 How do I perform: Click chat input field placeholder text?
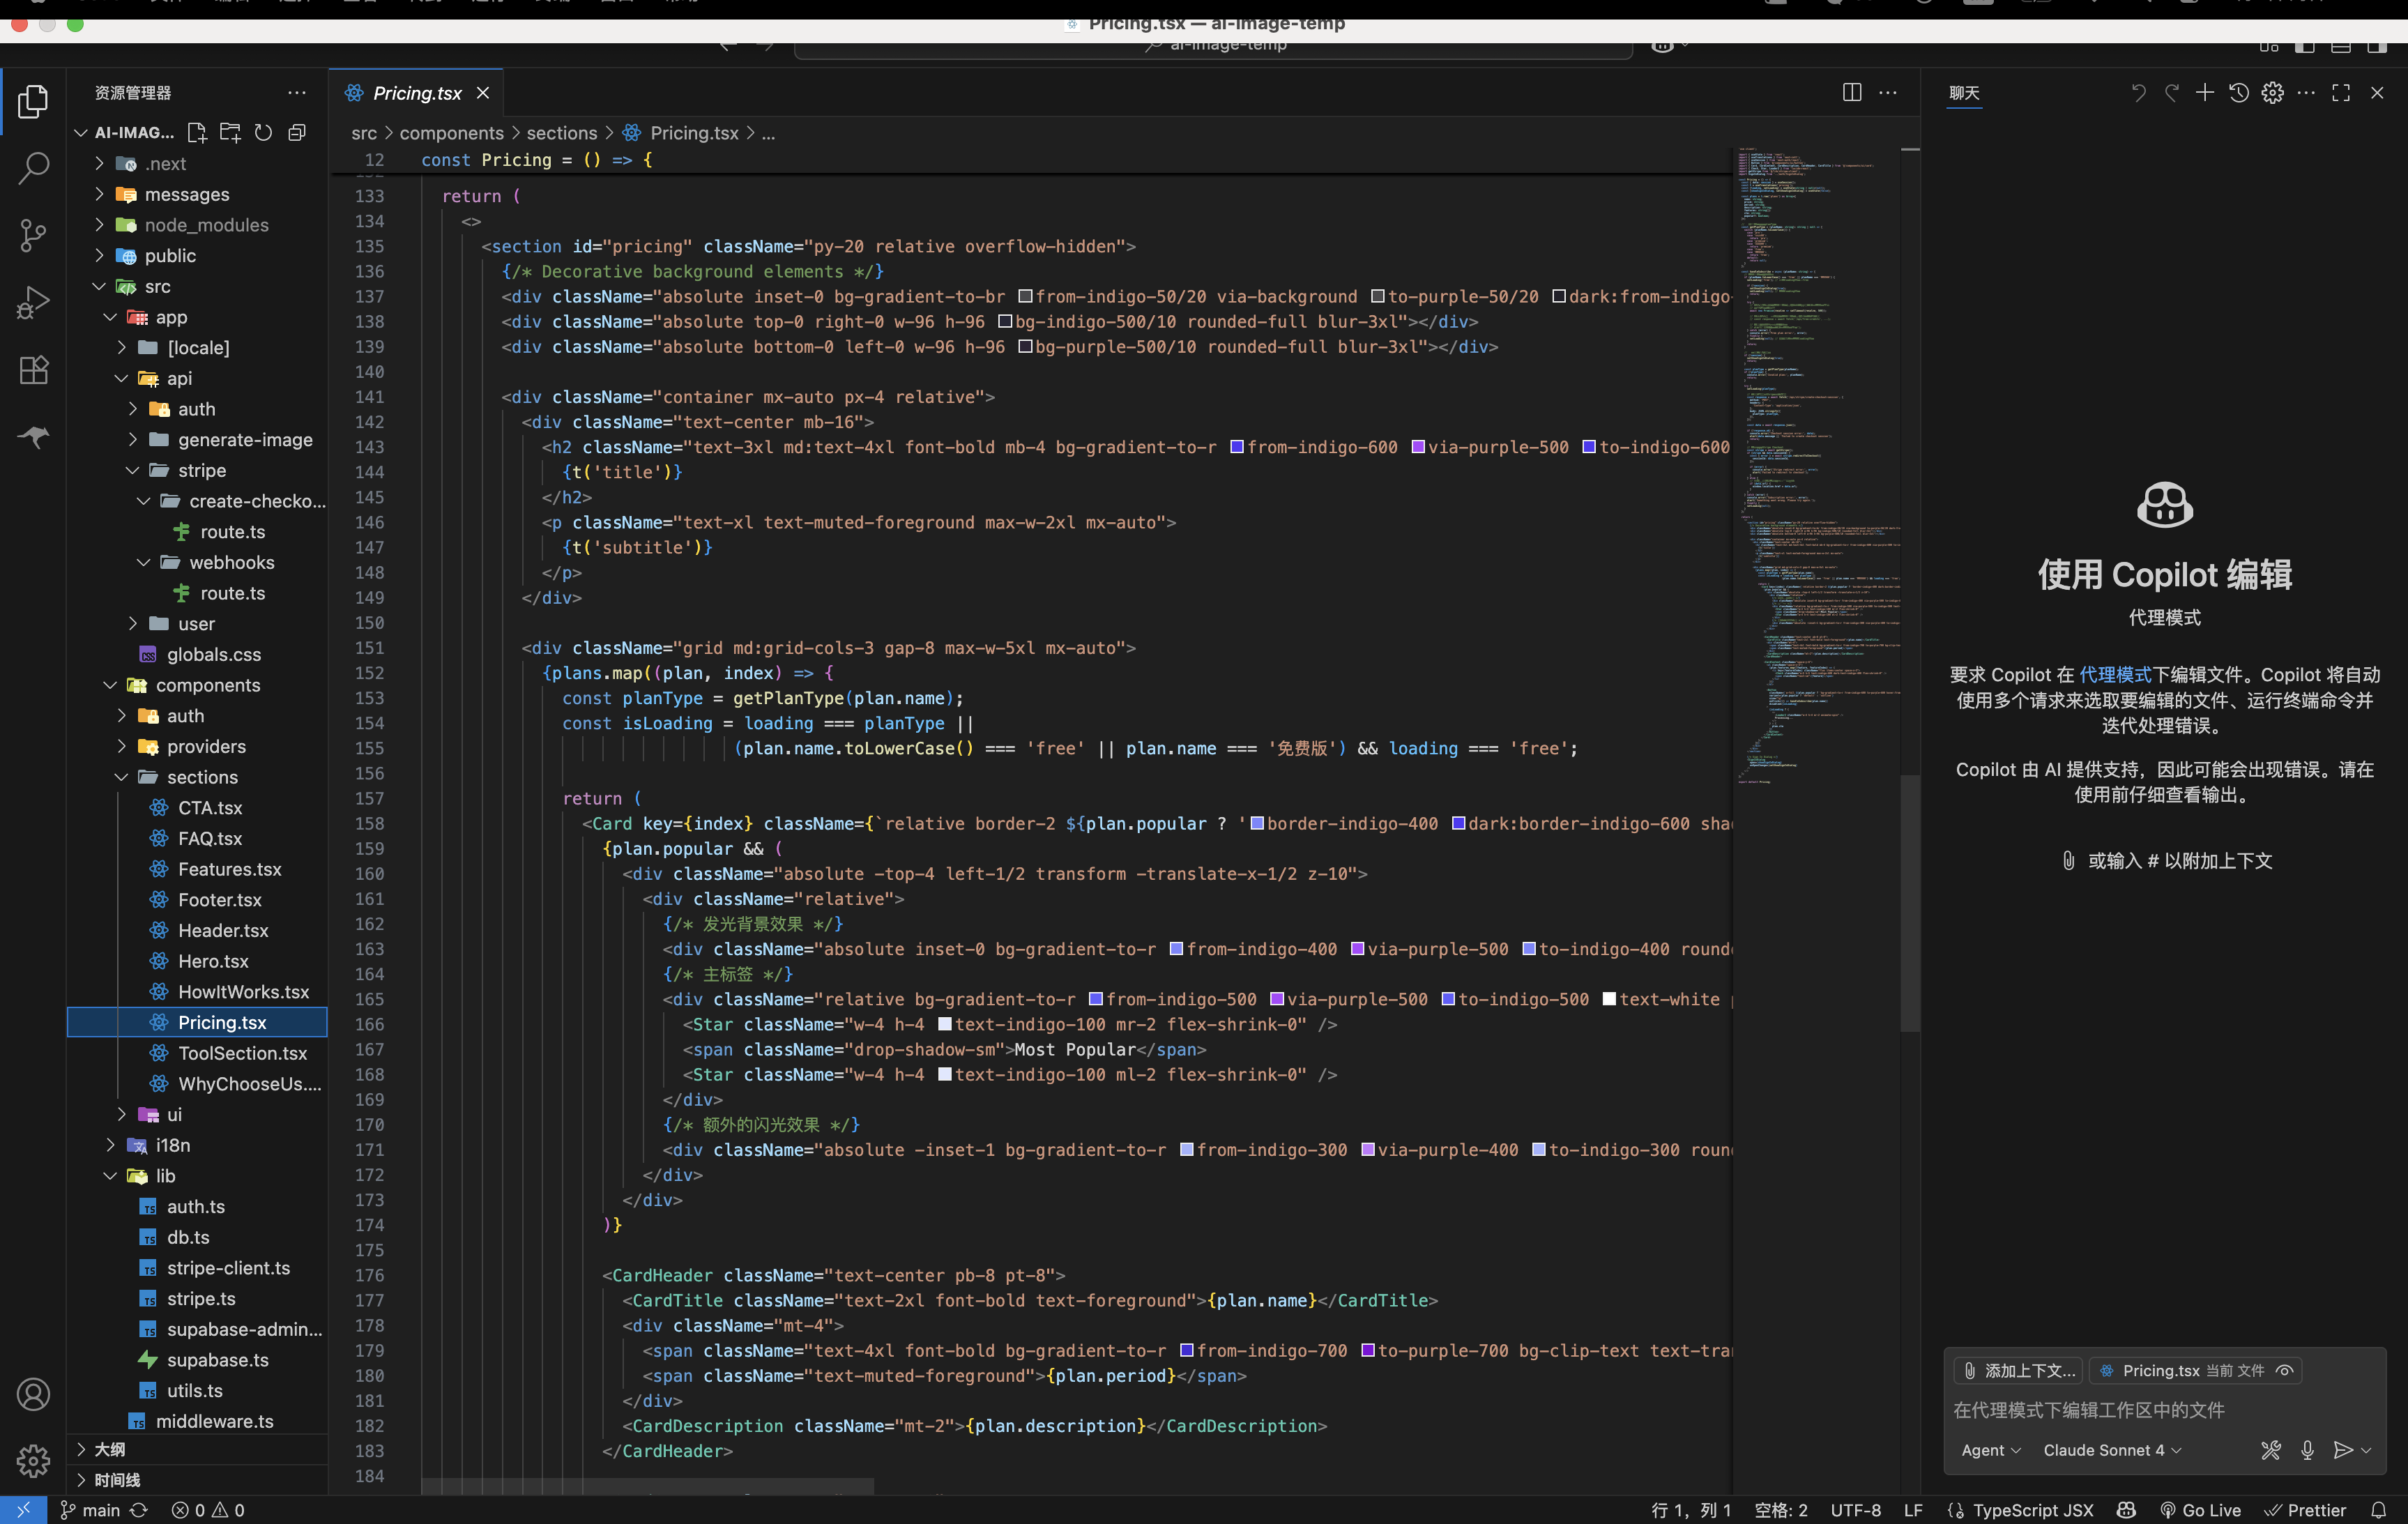coord(2089,1410)
